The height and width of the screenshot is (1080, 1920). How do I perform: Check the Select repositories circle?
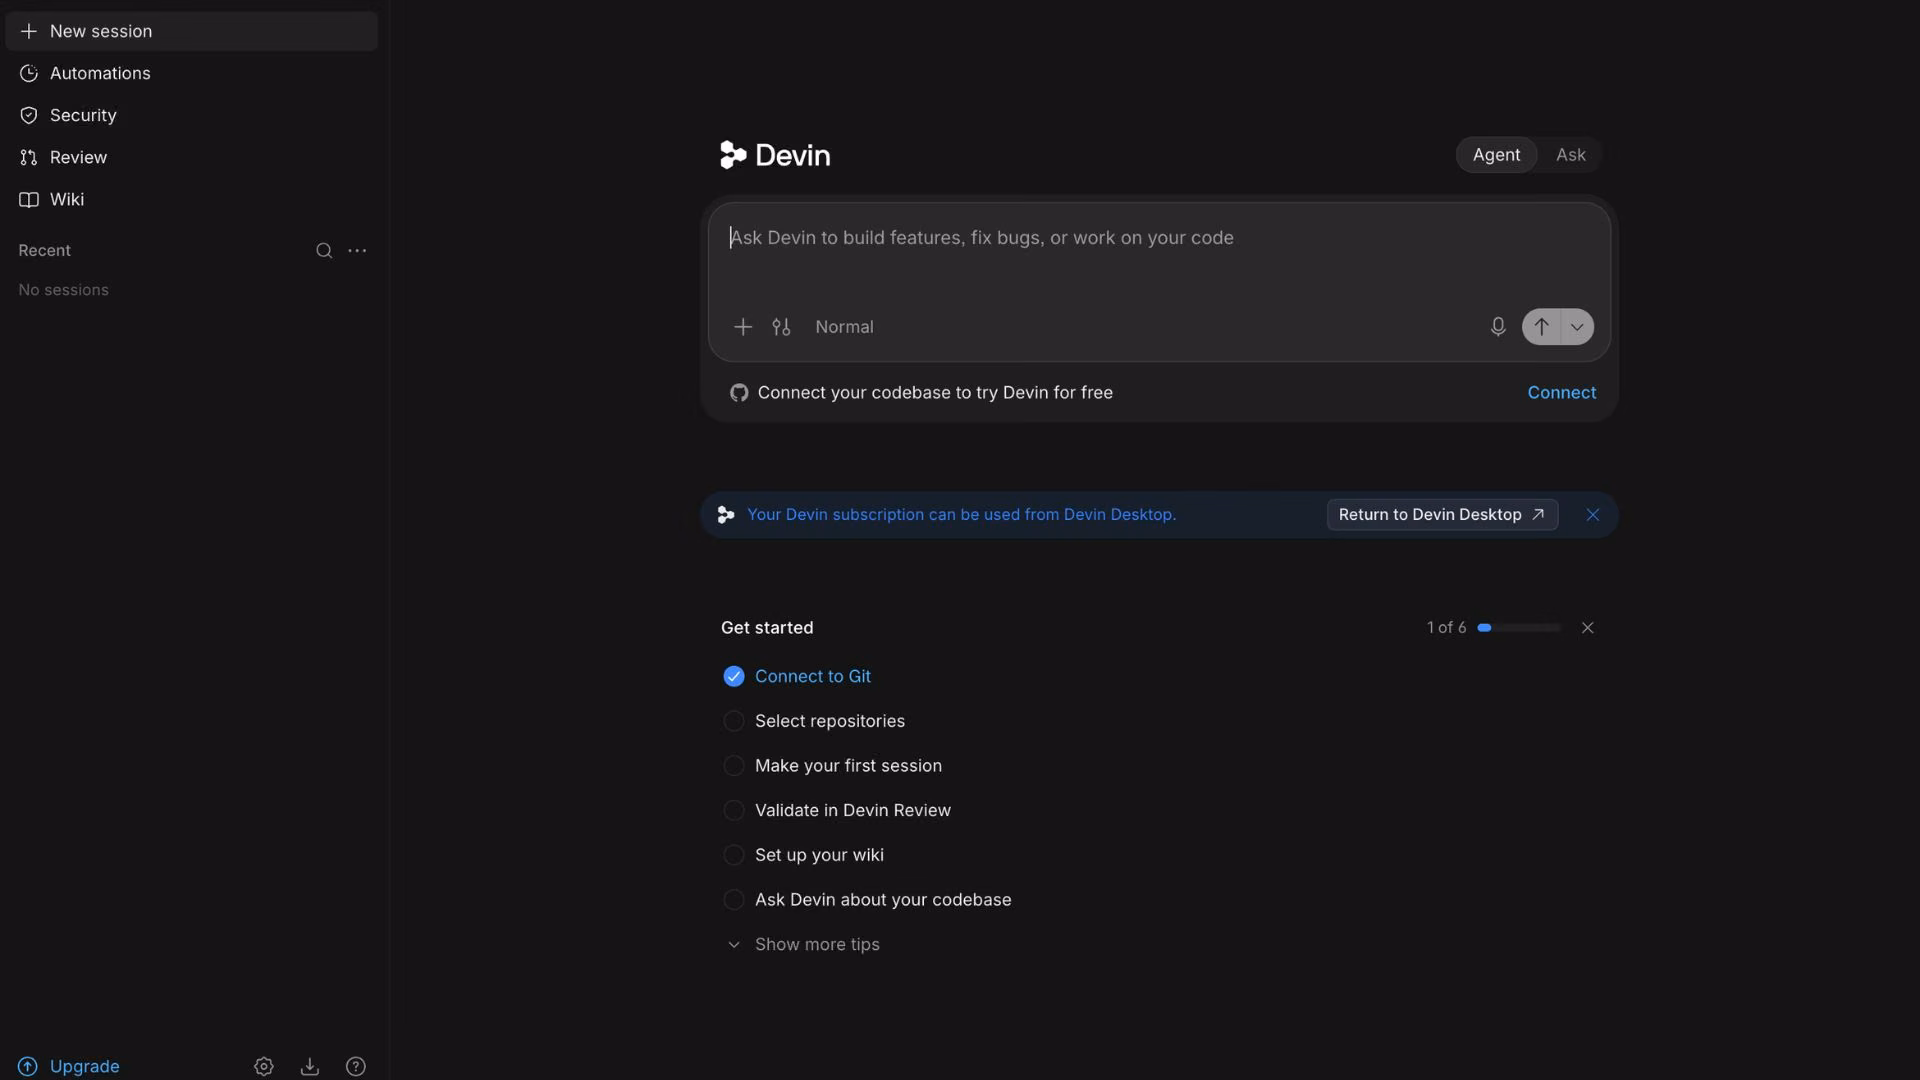(x=734, y=721)
